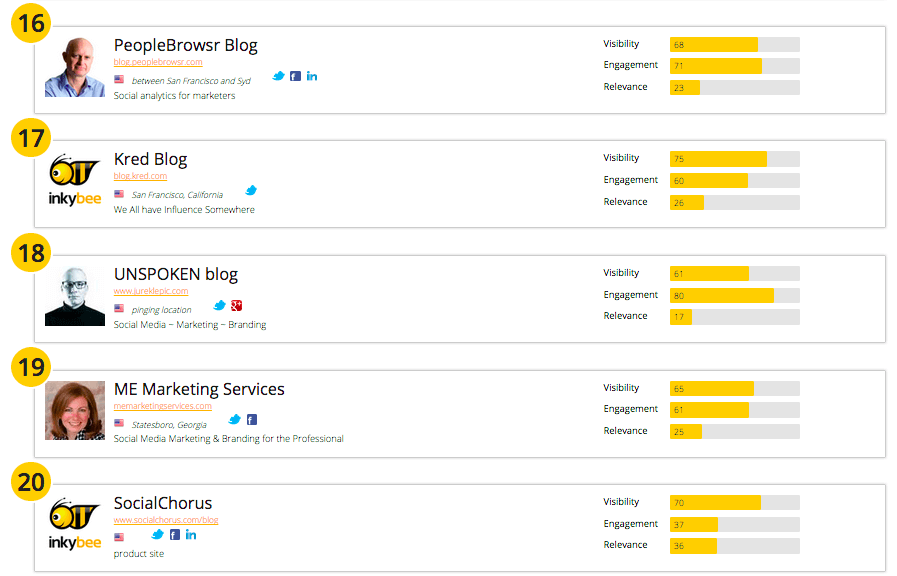Open SocialChorus LinkedIn icon
Image resolution: width=897 pixels, height=576 pixels.
(x=191, y=535)
